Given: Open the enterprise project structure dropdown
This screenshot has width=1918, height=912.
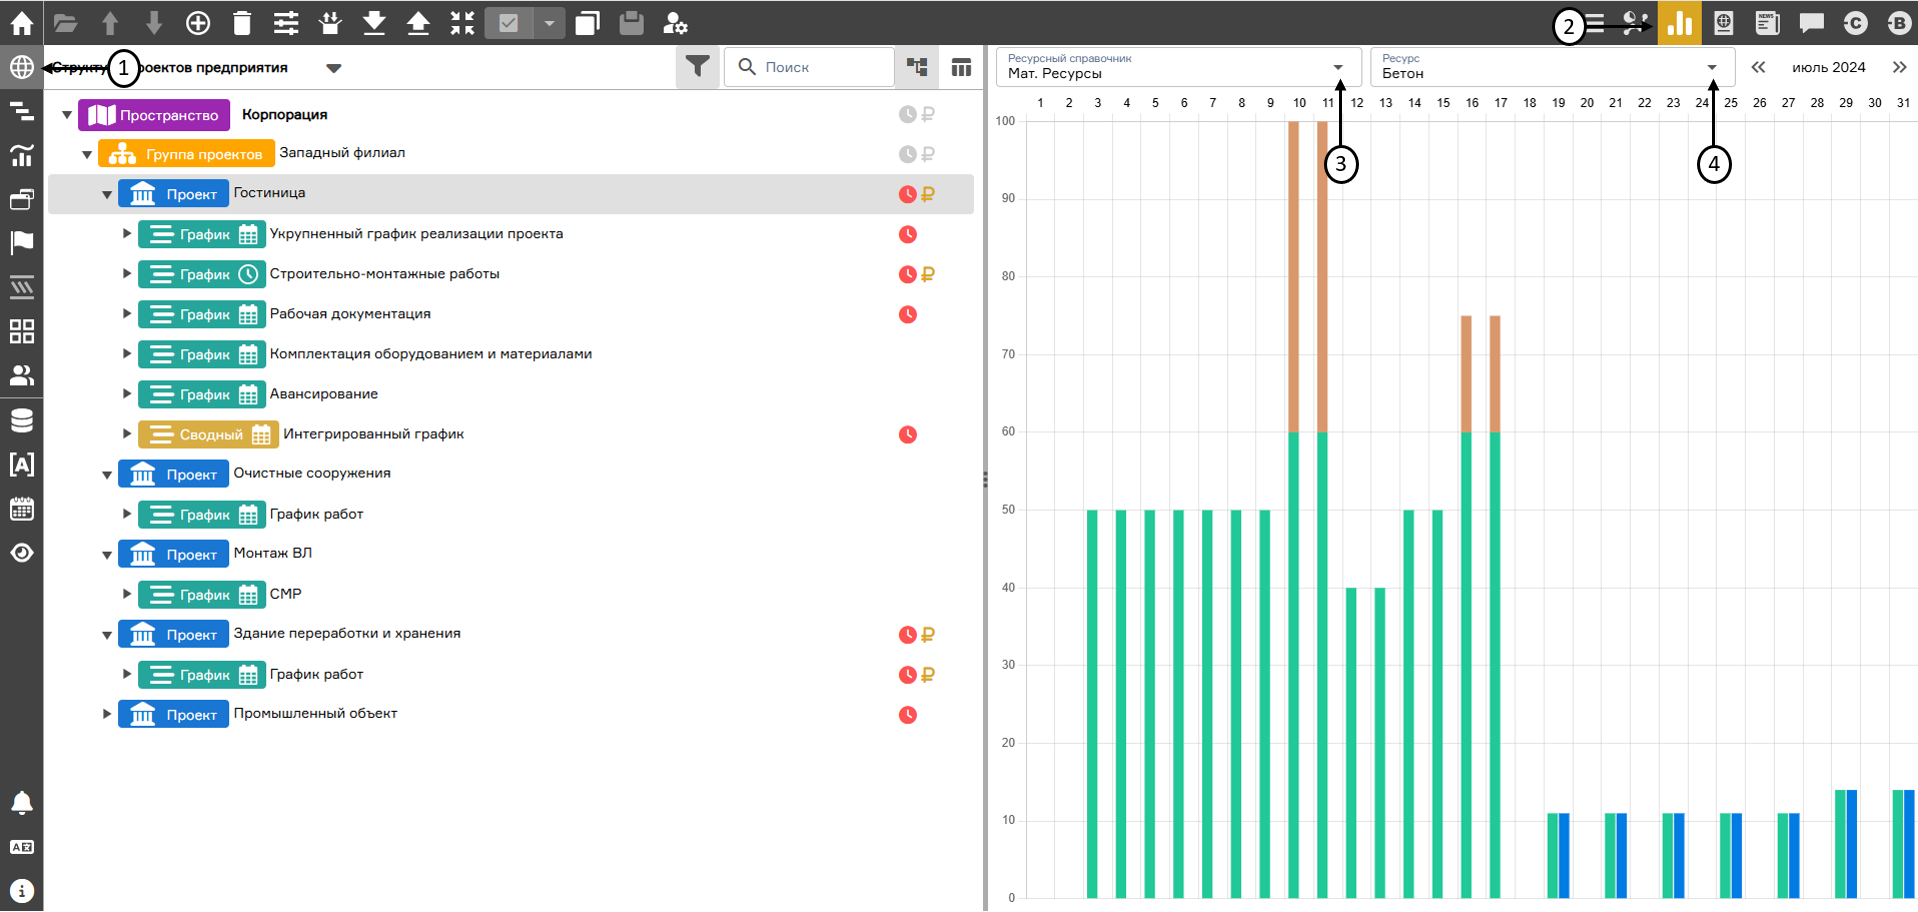Looking at the screenshot, I should tap(334, 68).
